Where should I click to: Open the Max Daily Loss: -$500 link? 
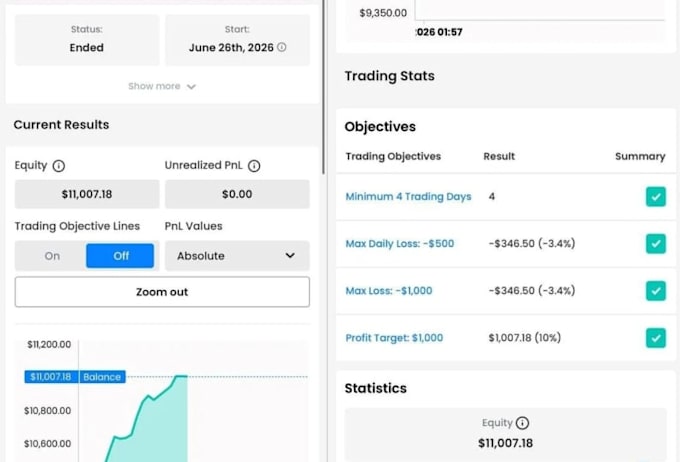(399, 243)
